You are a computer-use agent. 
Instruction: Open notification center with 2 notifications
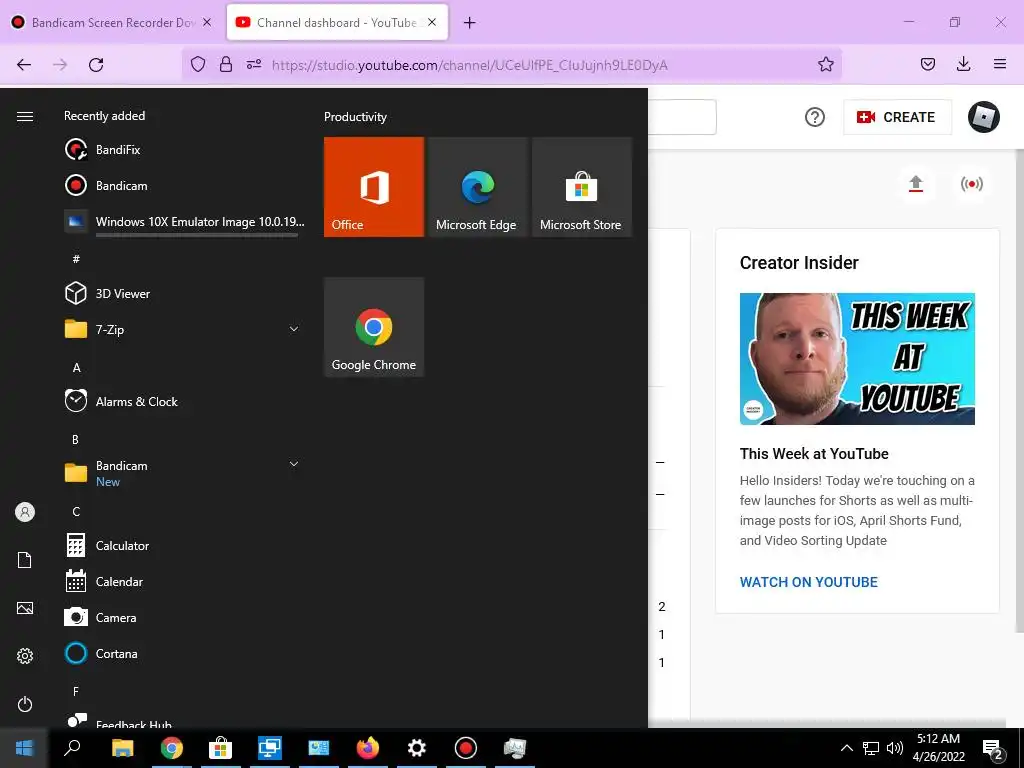993,749
